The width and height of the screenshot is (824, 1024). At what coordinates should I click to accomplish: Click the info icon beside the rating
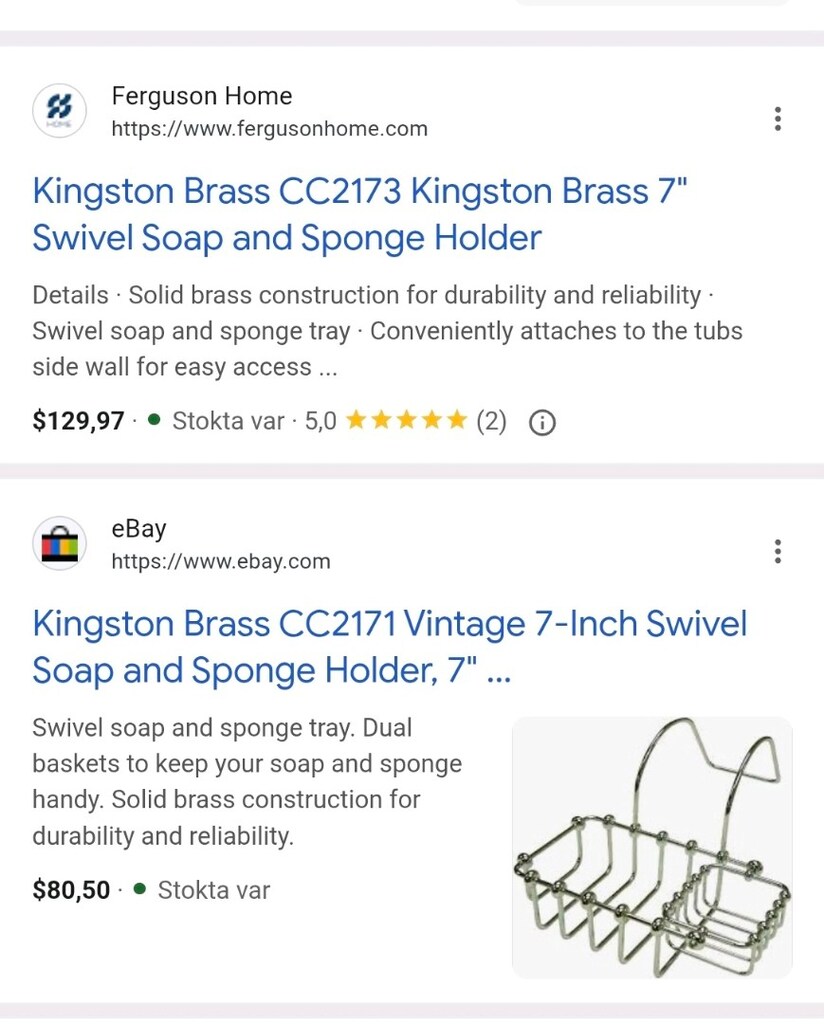[542, 423]
